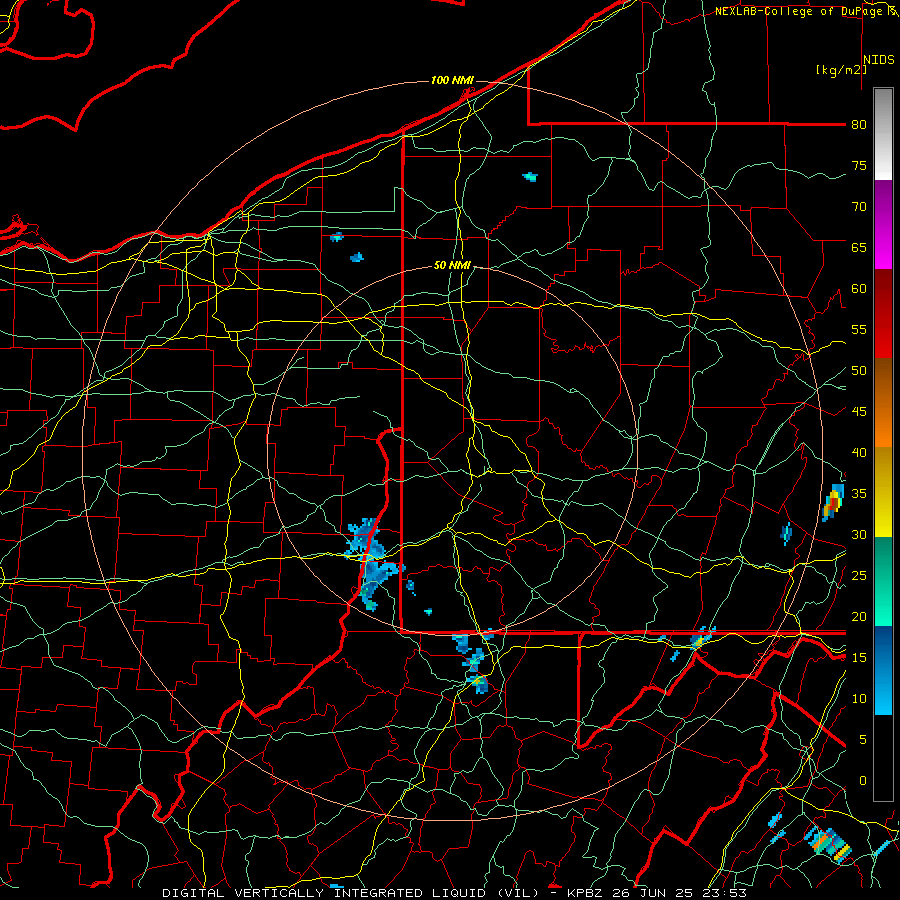Click the "15" value on the VIL scale
This screenshot has width=900, height=900.
(x=859, y=658)
